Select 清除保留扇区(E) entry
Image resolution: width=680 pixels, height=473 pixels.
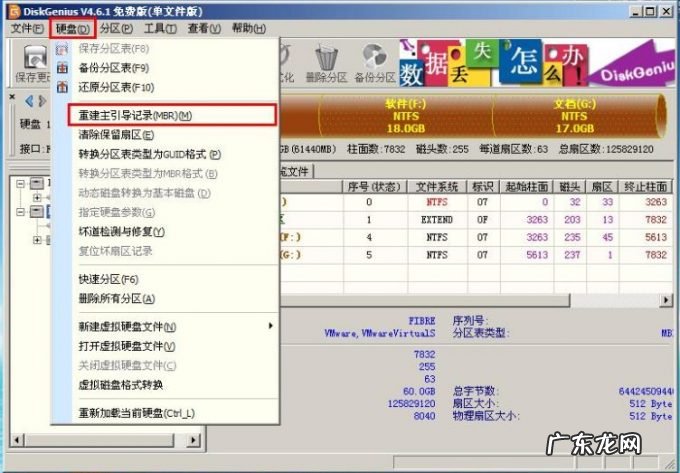tap(116, 135)
